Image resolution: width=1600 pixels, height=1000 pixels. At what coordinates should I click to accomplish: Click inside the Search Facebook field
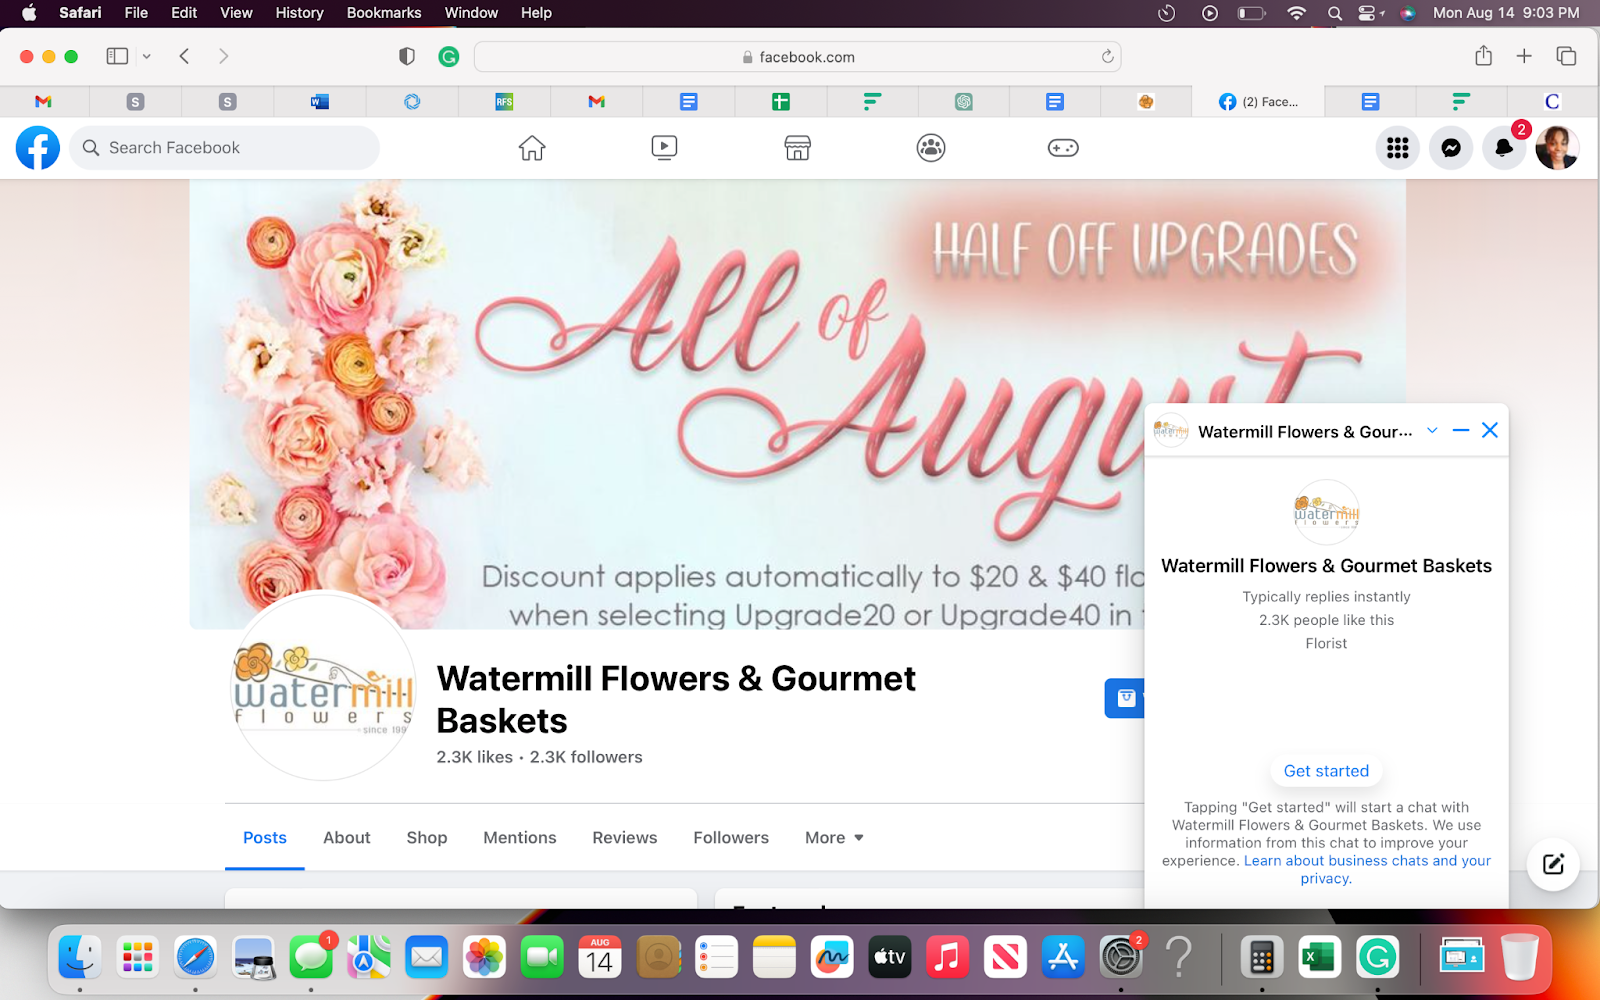point(225,148)
